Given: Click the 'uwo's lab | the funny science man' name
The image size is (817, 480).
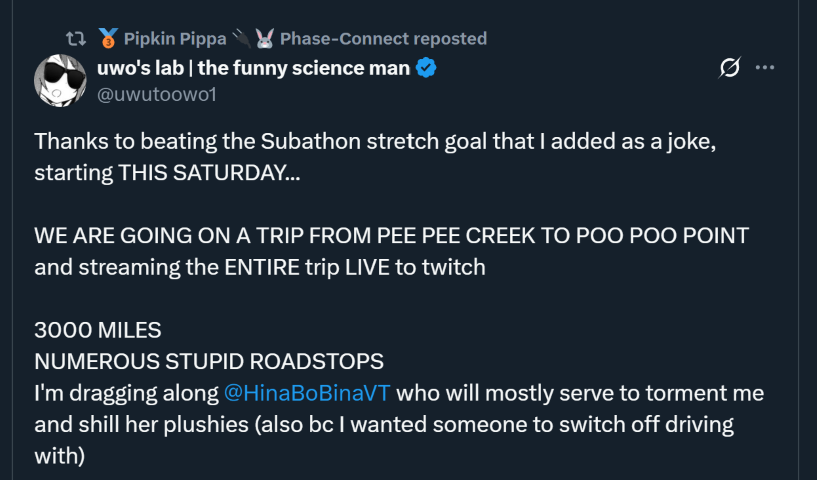Looking at the screenshot, I should click(x=254, y=68).
